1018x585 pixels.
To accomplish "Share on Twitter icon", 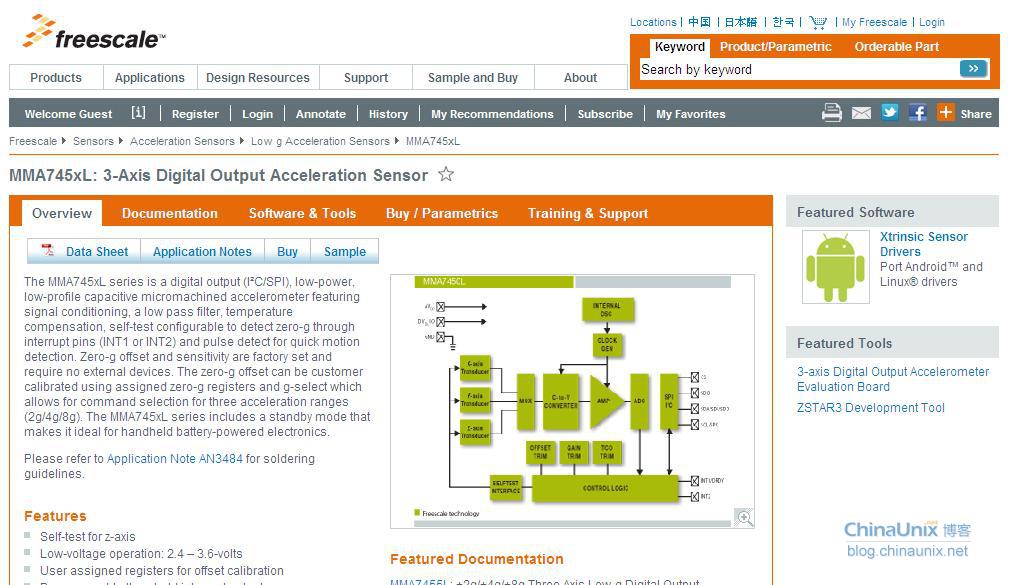I will 889,112.
